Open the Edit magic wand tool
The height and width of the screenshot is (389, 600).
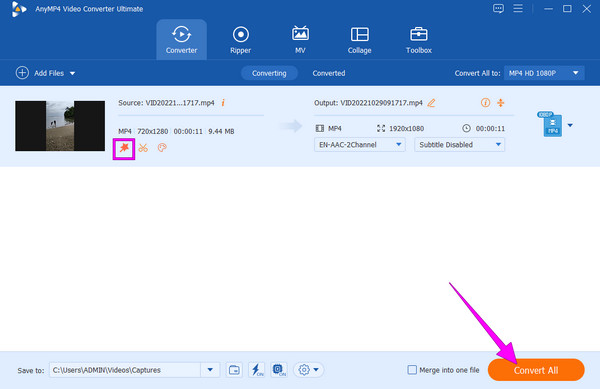[124, 148]
